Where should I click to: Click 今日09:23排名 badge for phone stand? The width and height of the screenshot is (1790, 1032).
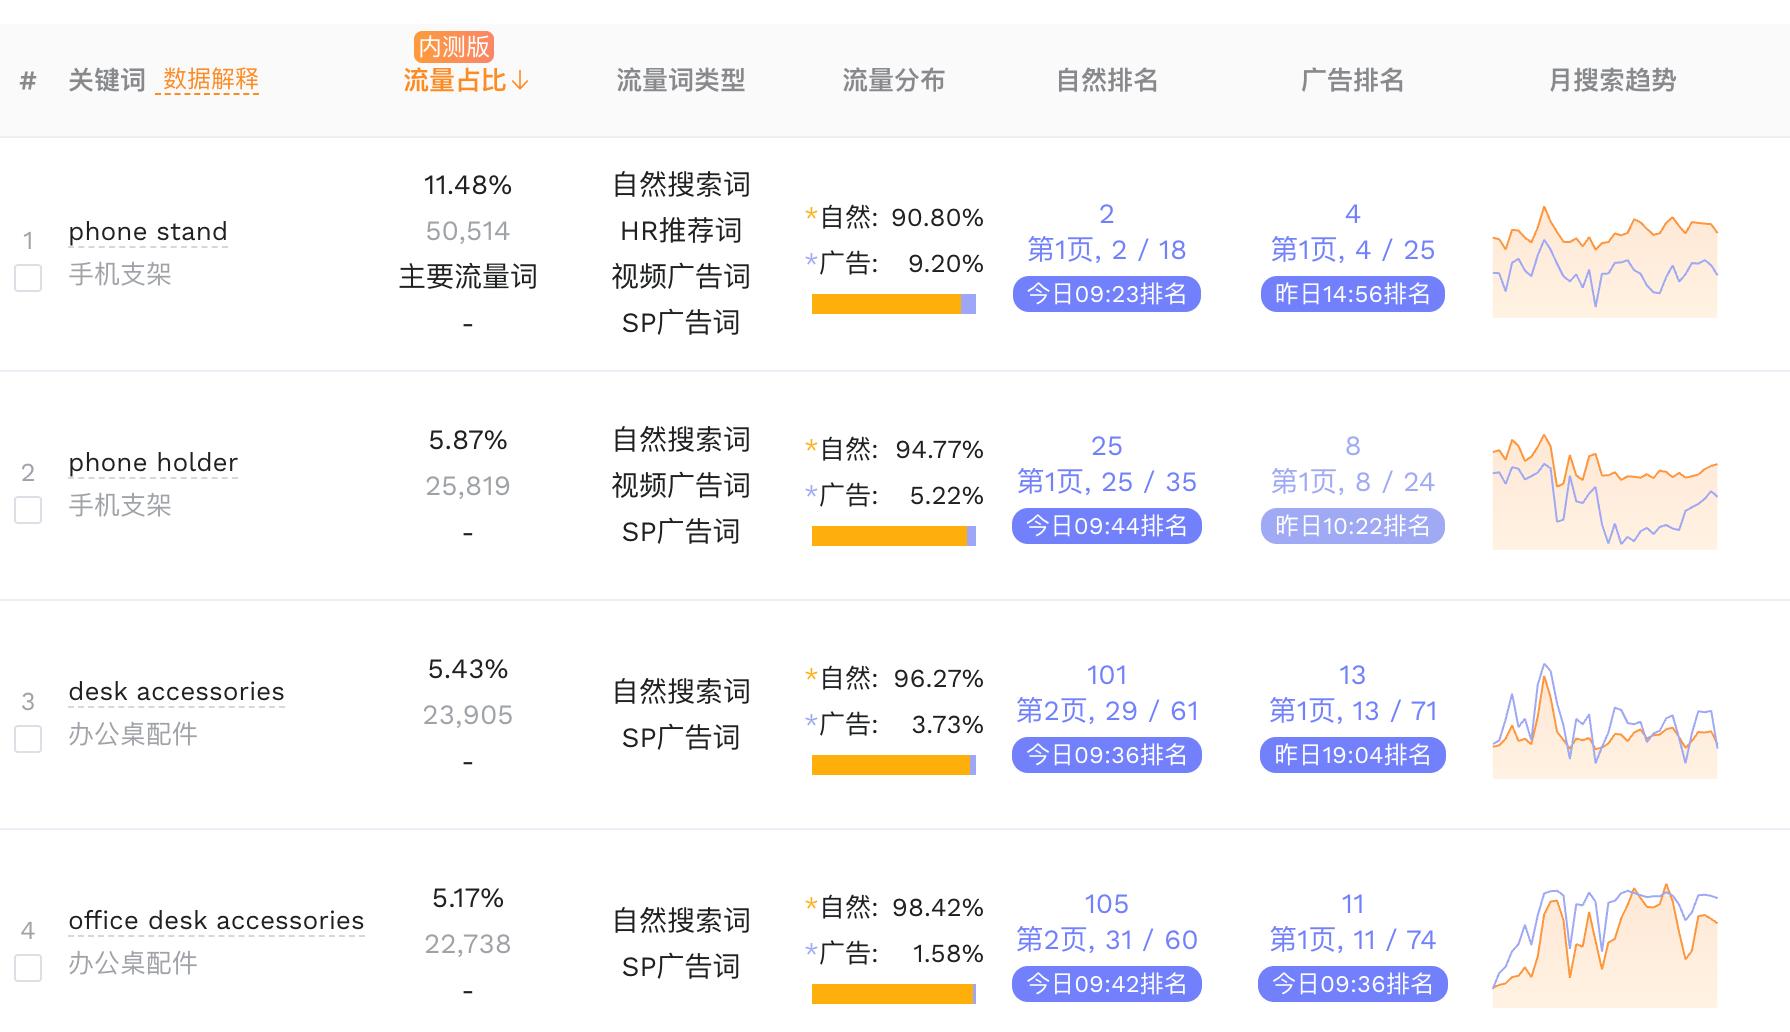1107,294
